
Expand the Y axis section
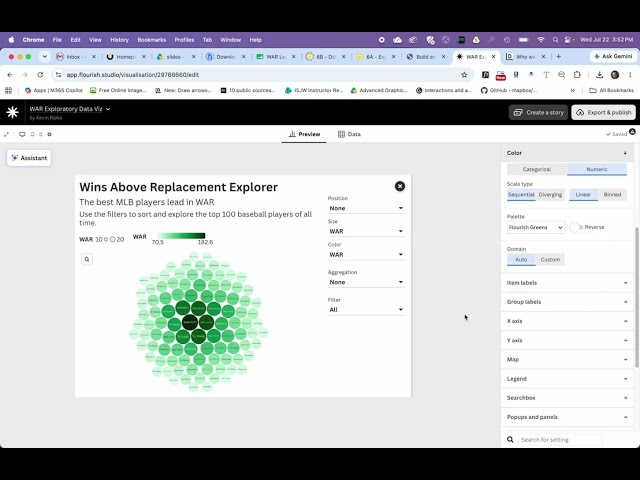[567, 340]
